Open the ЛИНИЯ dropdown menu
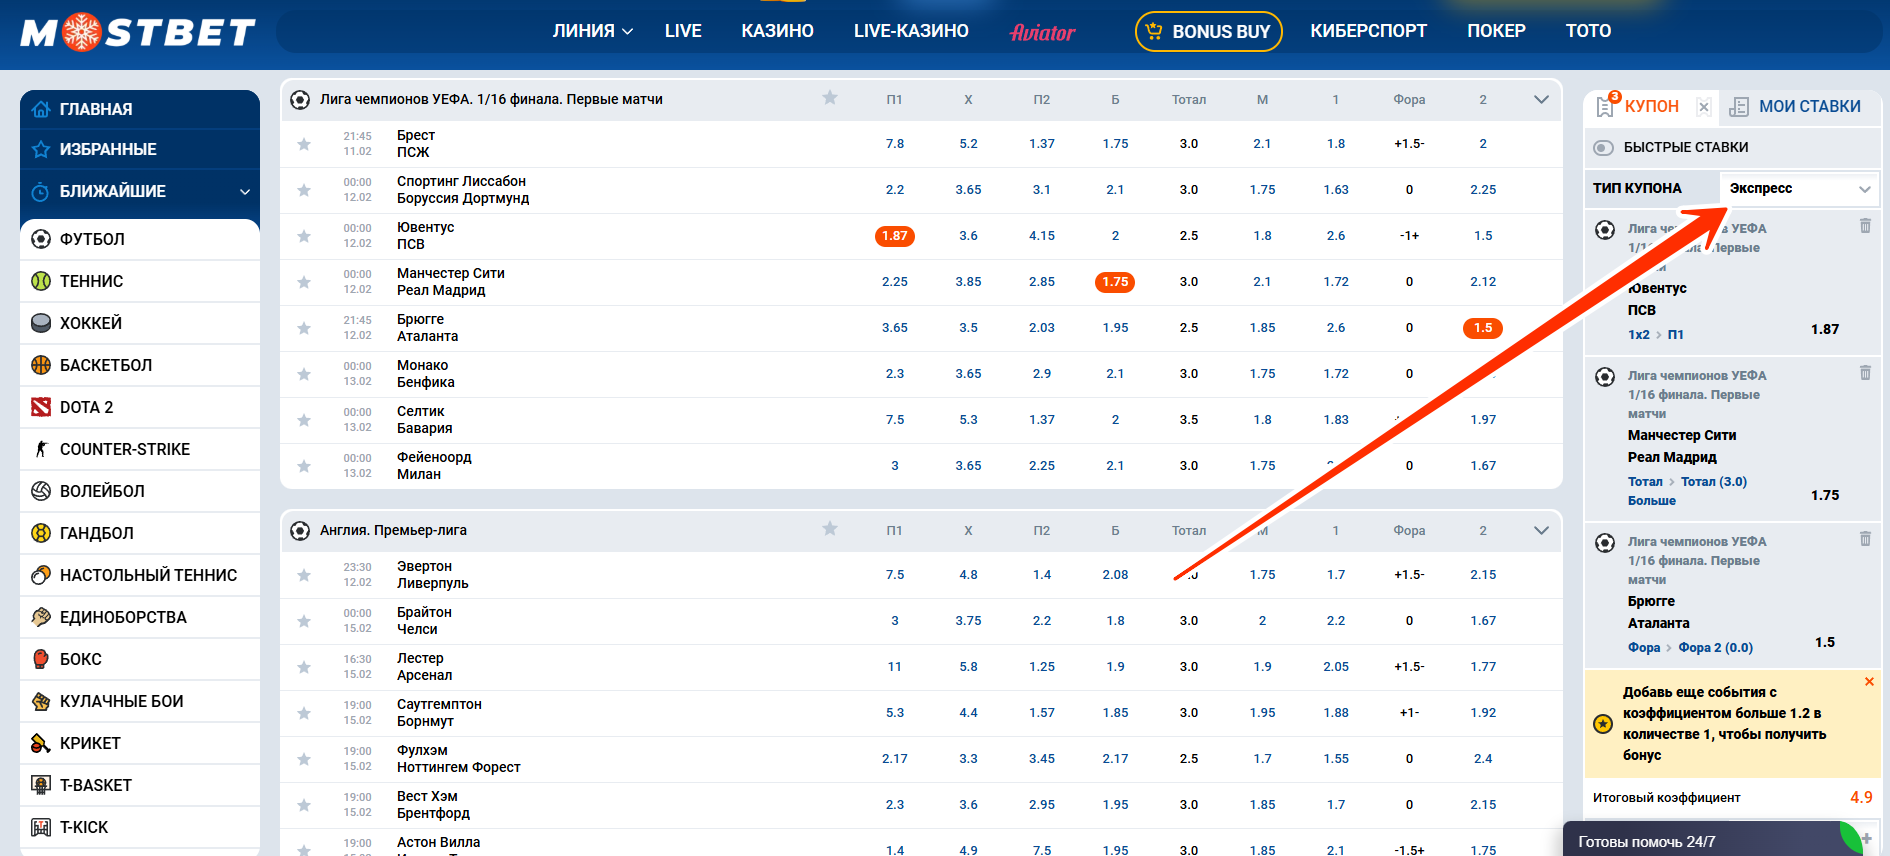The width and height of the screenshot is (1890, 856). (x=592, y=31)
